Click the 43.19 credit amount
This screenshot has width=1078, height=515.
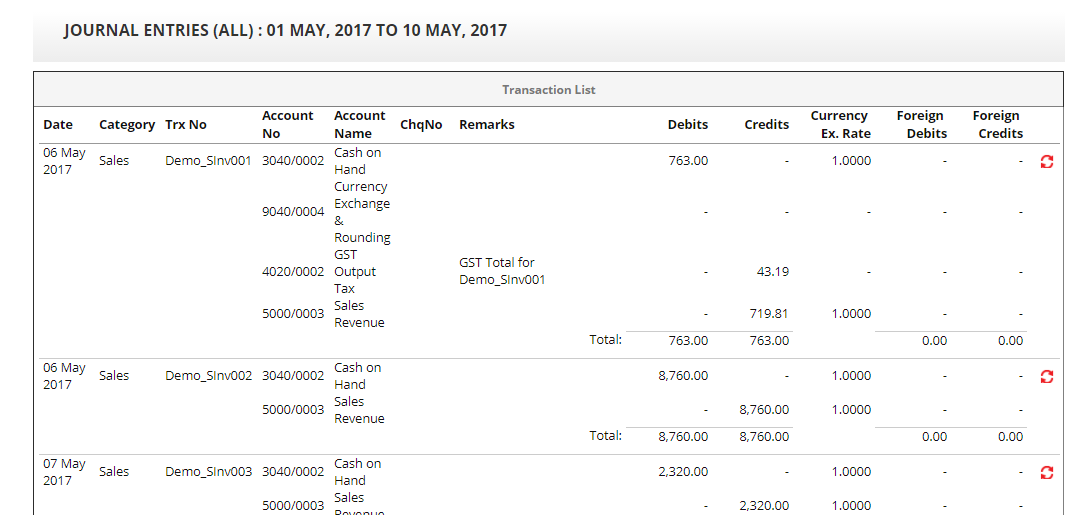(x=768, y=272)
